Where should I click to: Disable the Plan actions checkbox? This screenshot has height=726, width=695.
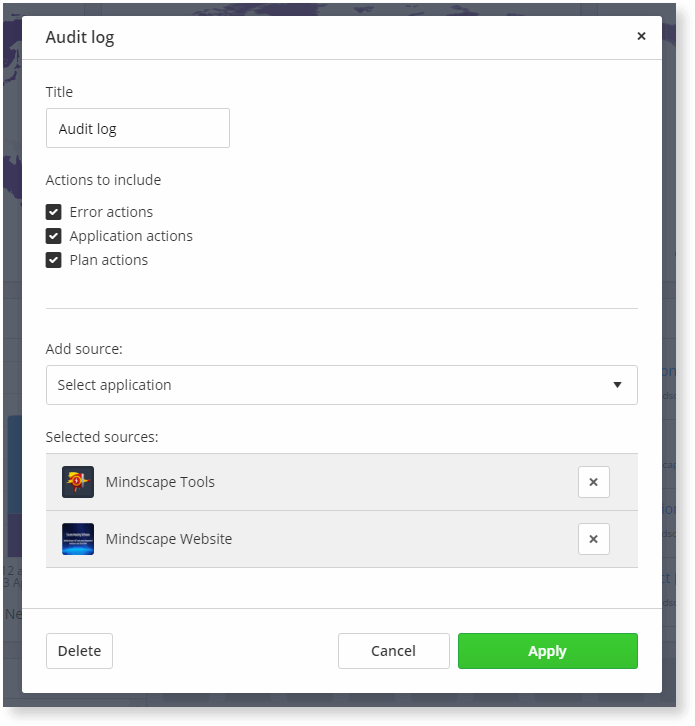tap(54, 260)
